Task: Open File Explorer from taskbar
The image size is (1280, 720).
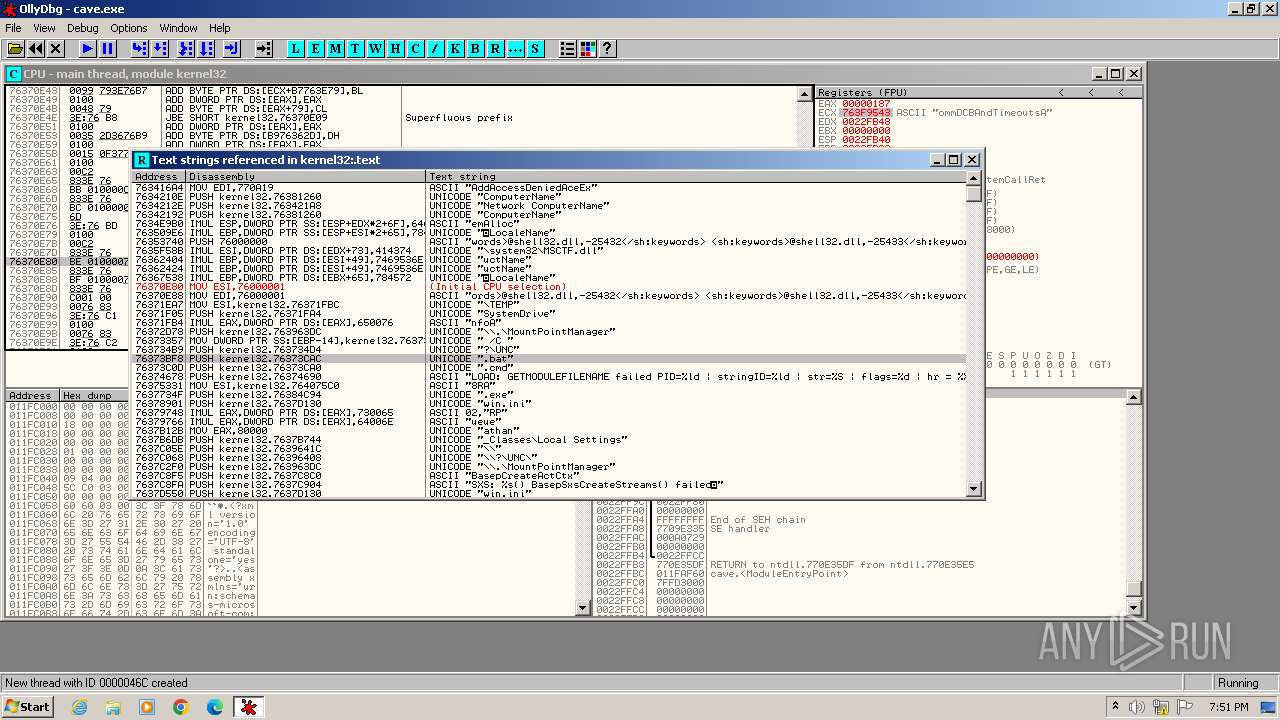Action: click(113, 707)
